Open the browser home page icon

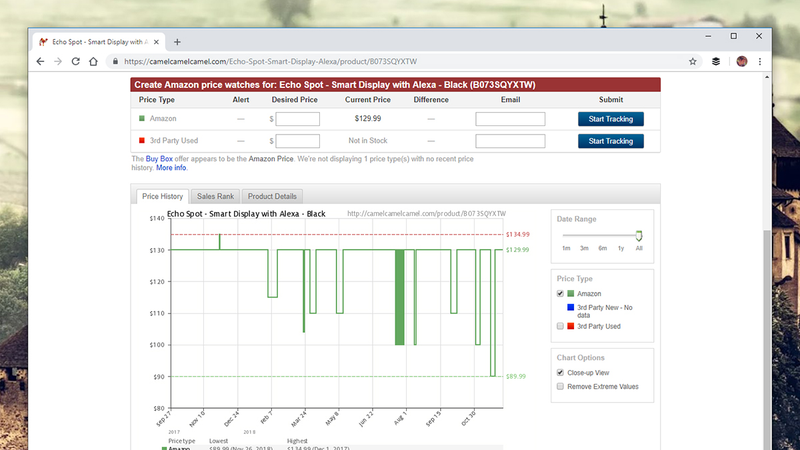point(93,61)
